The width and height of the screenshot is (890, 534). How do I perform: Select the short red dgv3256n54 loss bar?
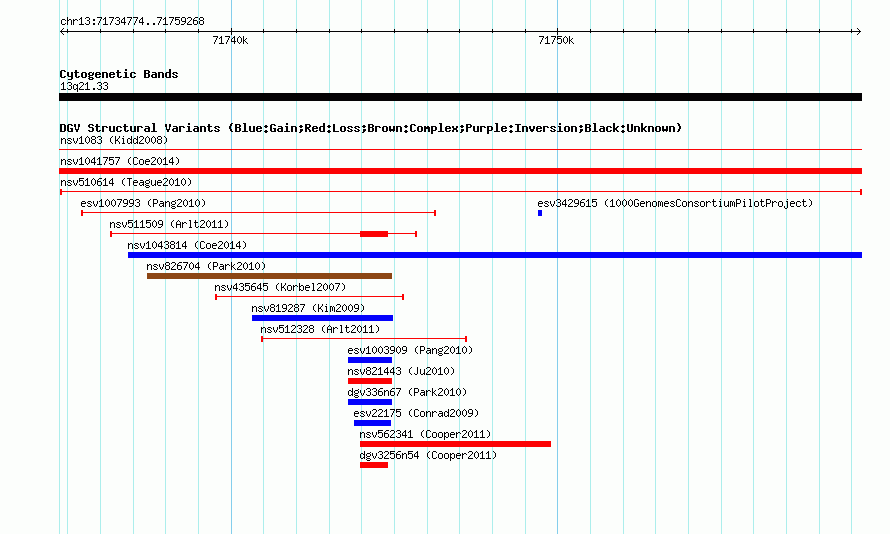point(374,465)
